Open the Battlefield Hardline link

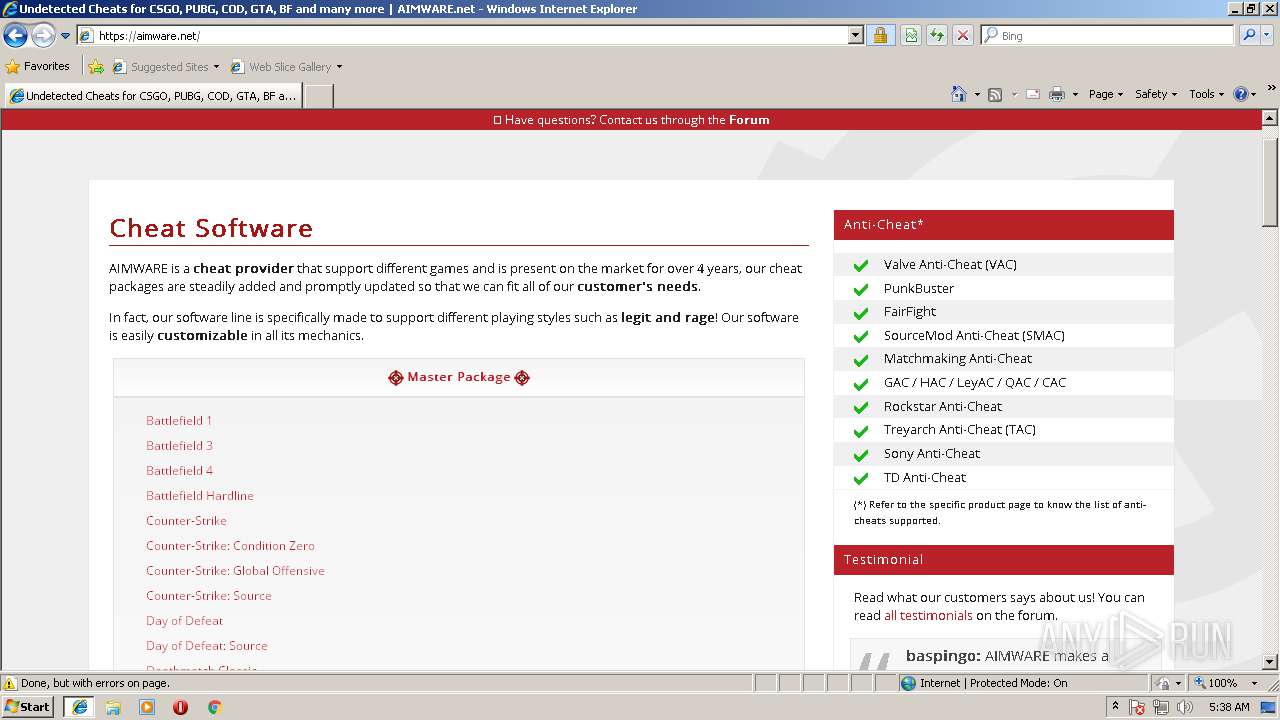point(200,496)
